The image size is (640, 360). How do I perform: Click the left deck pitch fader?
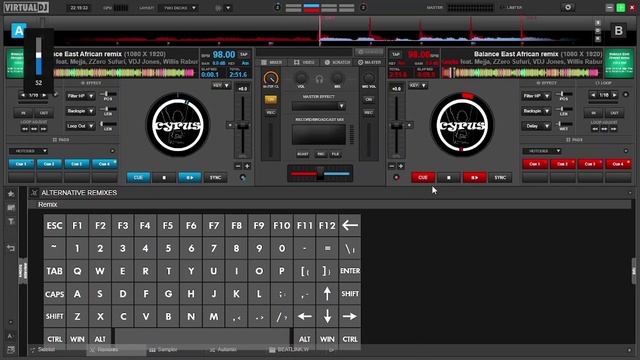click(x=243, y=126)
